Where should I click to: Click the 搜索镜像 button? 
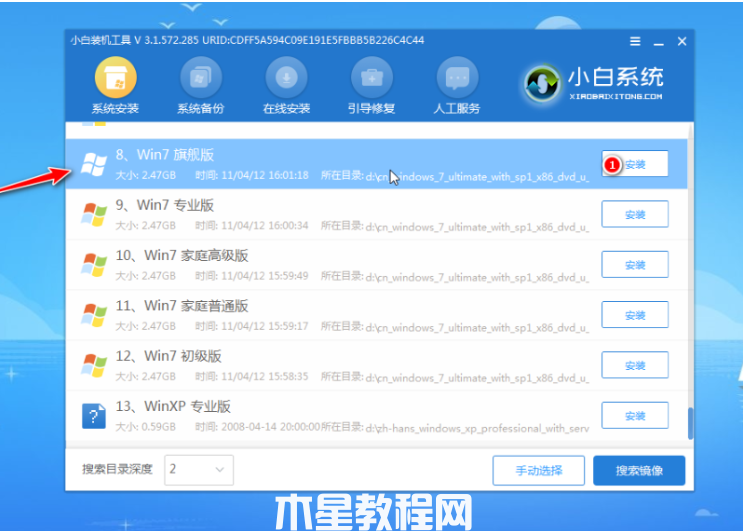[x=639, y=470]
